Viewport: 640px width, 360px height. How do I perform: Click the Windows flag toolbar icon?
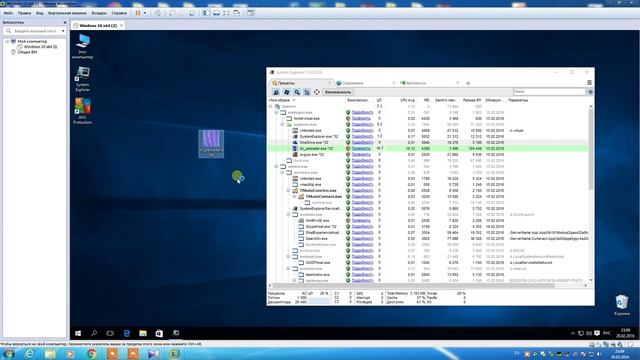[x=287, y=92]
